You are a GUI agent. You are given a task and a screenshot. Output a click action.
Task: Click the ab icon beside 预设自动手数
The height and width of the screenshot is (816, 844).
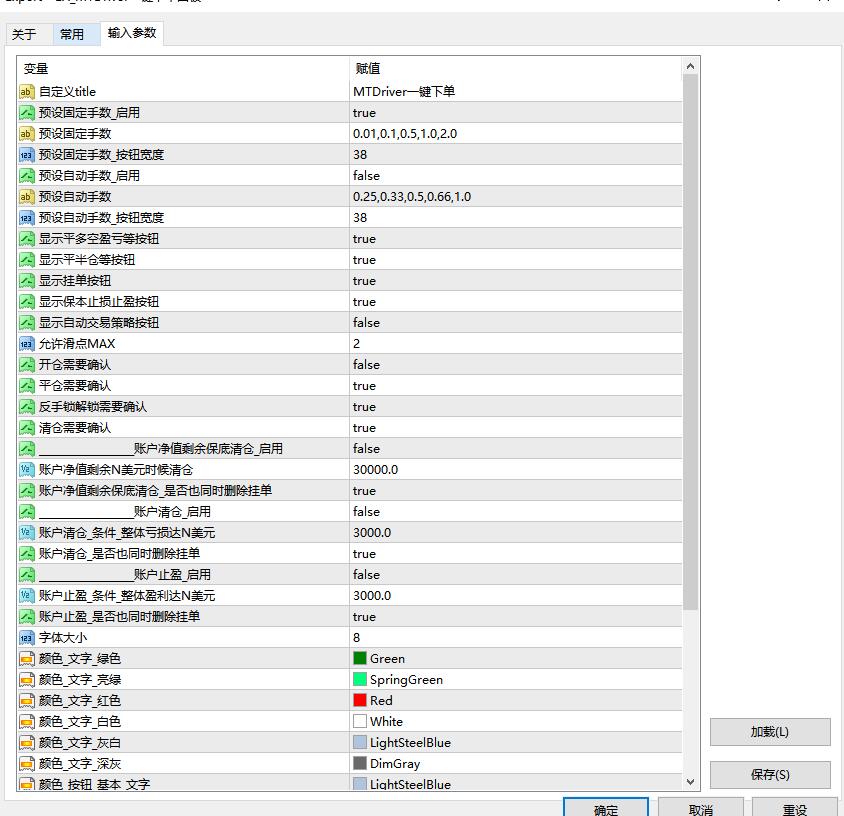[x=26, y=196]
